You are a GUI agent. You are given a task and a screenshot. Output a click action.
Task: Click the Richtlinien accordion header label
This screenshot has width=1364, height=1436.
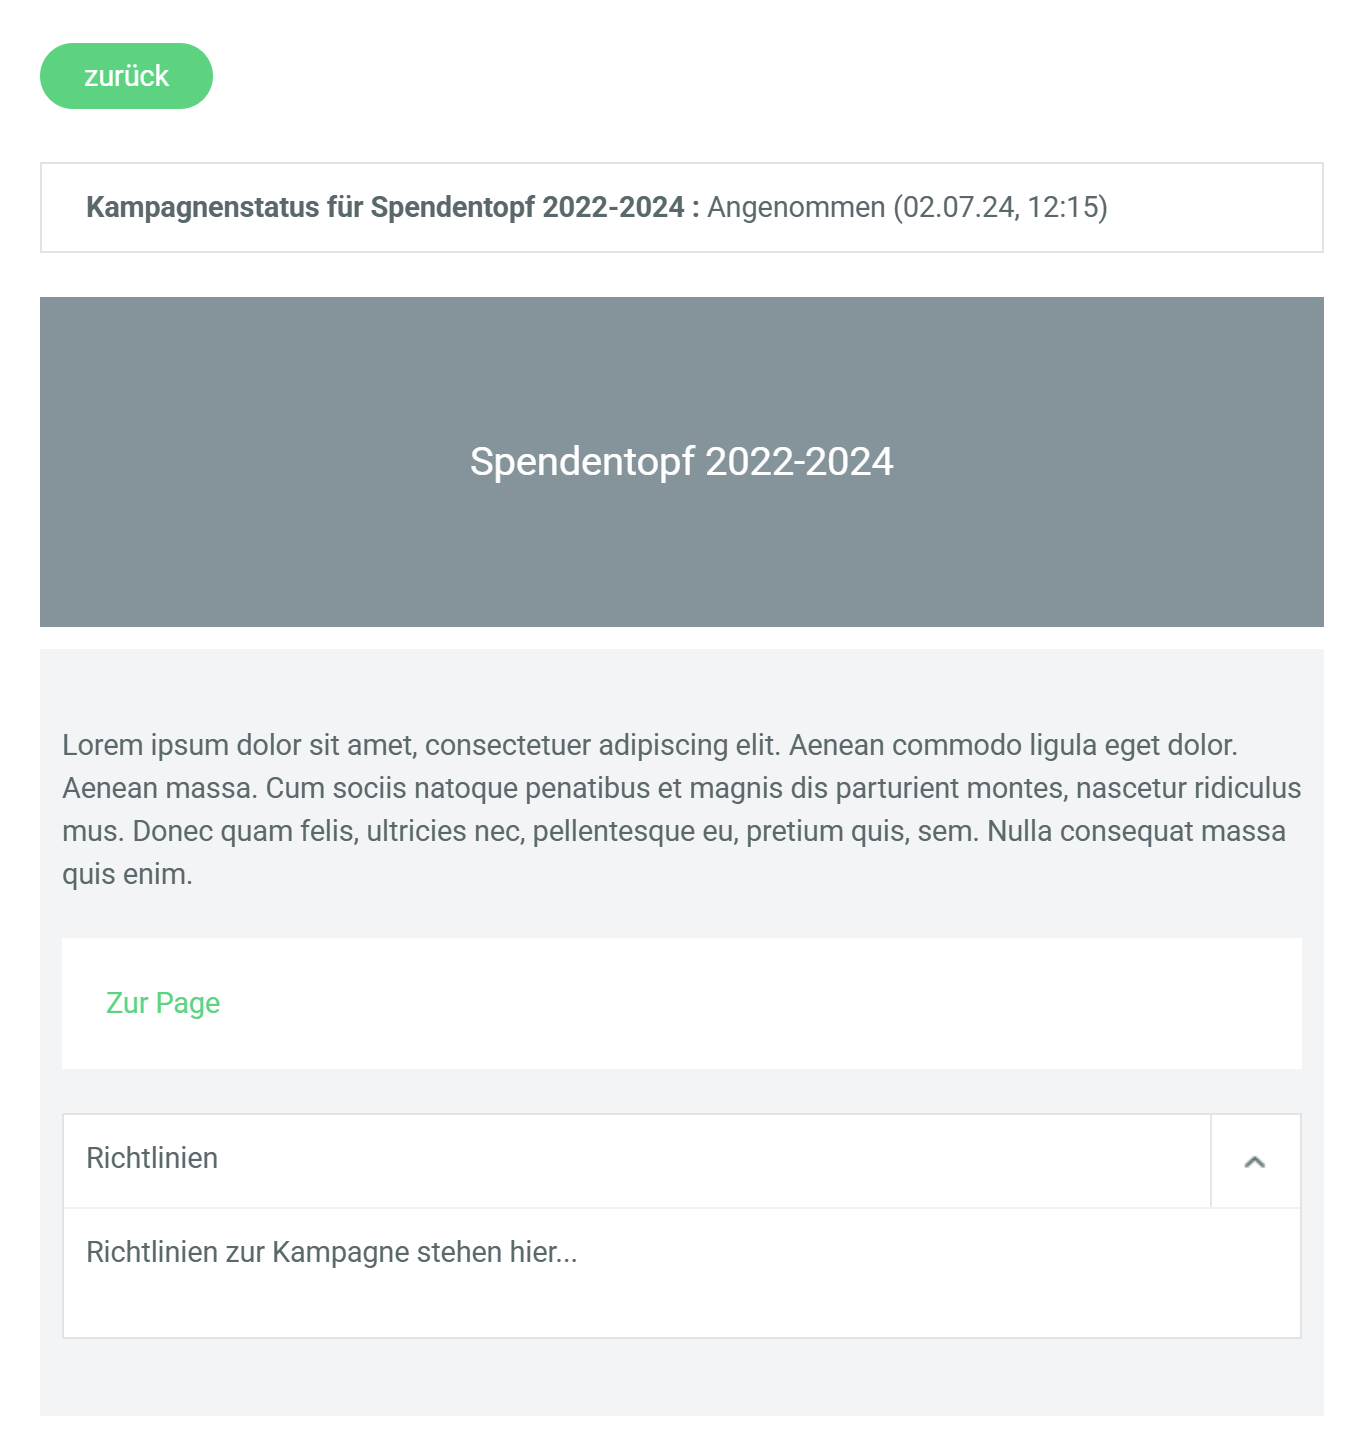pos(152,1158)
